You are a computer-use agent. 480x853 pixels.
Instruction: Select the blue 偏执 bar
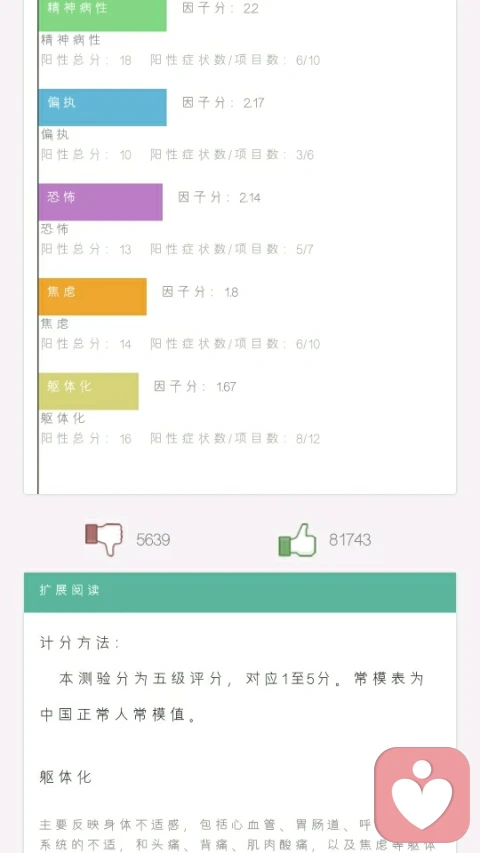click(x=102, y=107)
